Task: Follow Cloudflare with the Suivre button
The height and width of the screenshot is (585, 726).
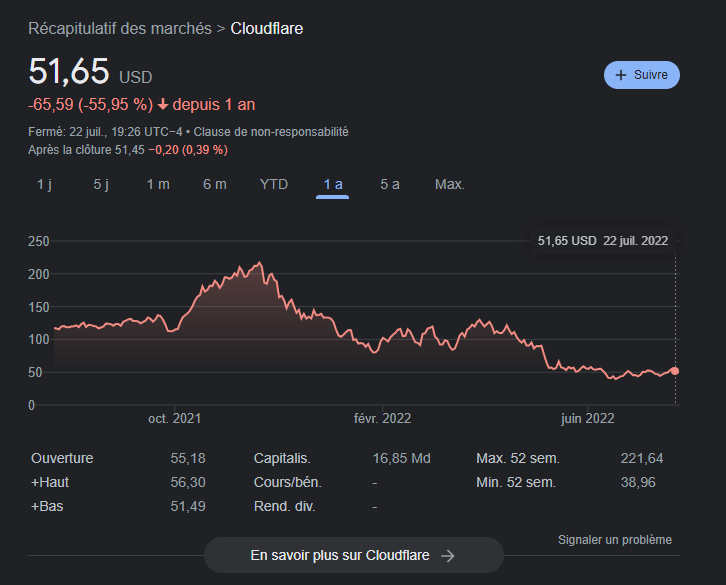Action: tap(642, 75)
